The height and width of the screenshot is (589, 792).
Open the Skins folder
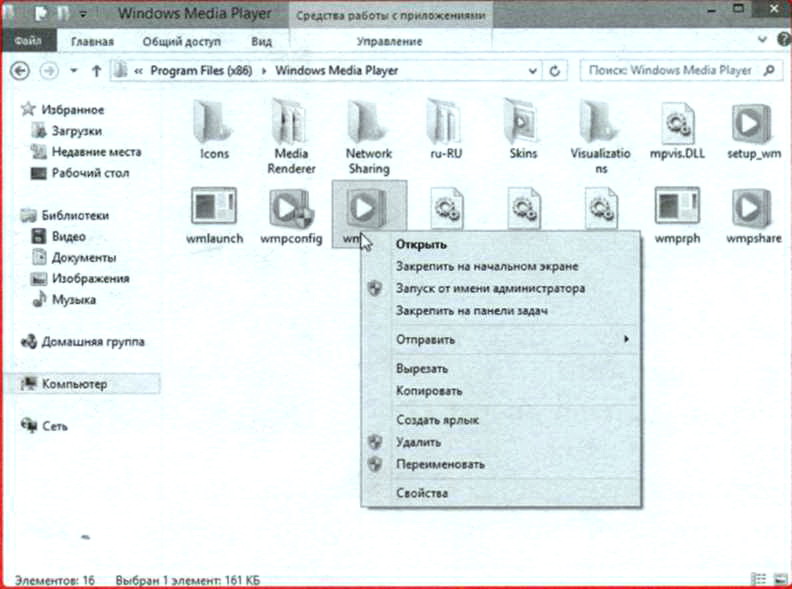[523, 124]
